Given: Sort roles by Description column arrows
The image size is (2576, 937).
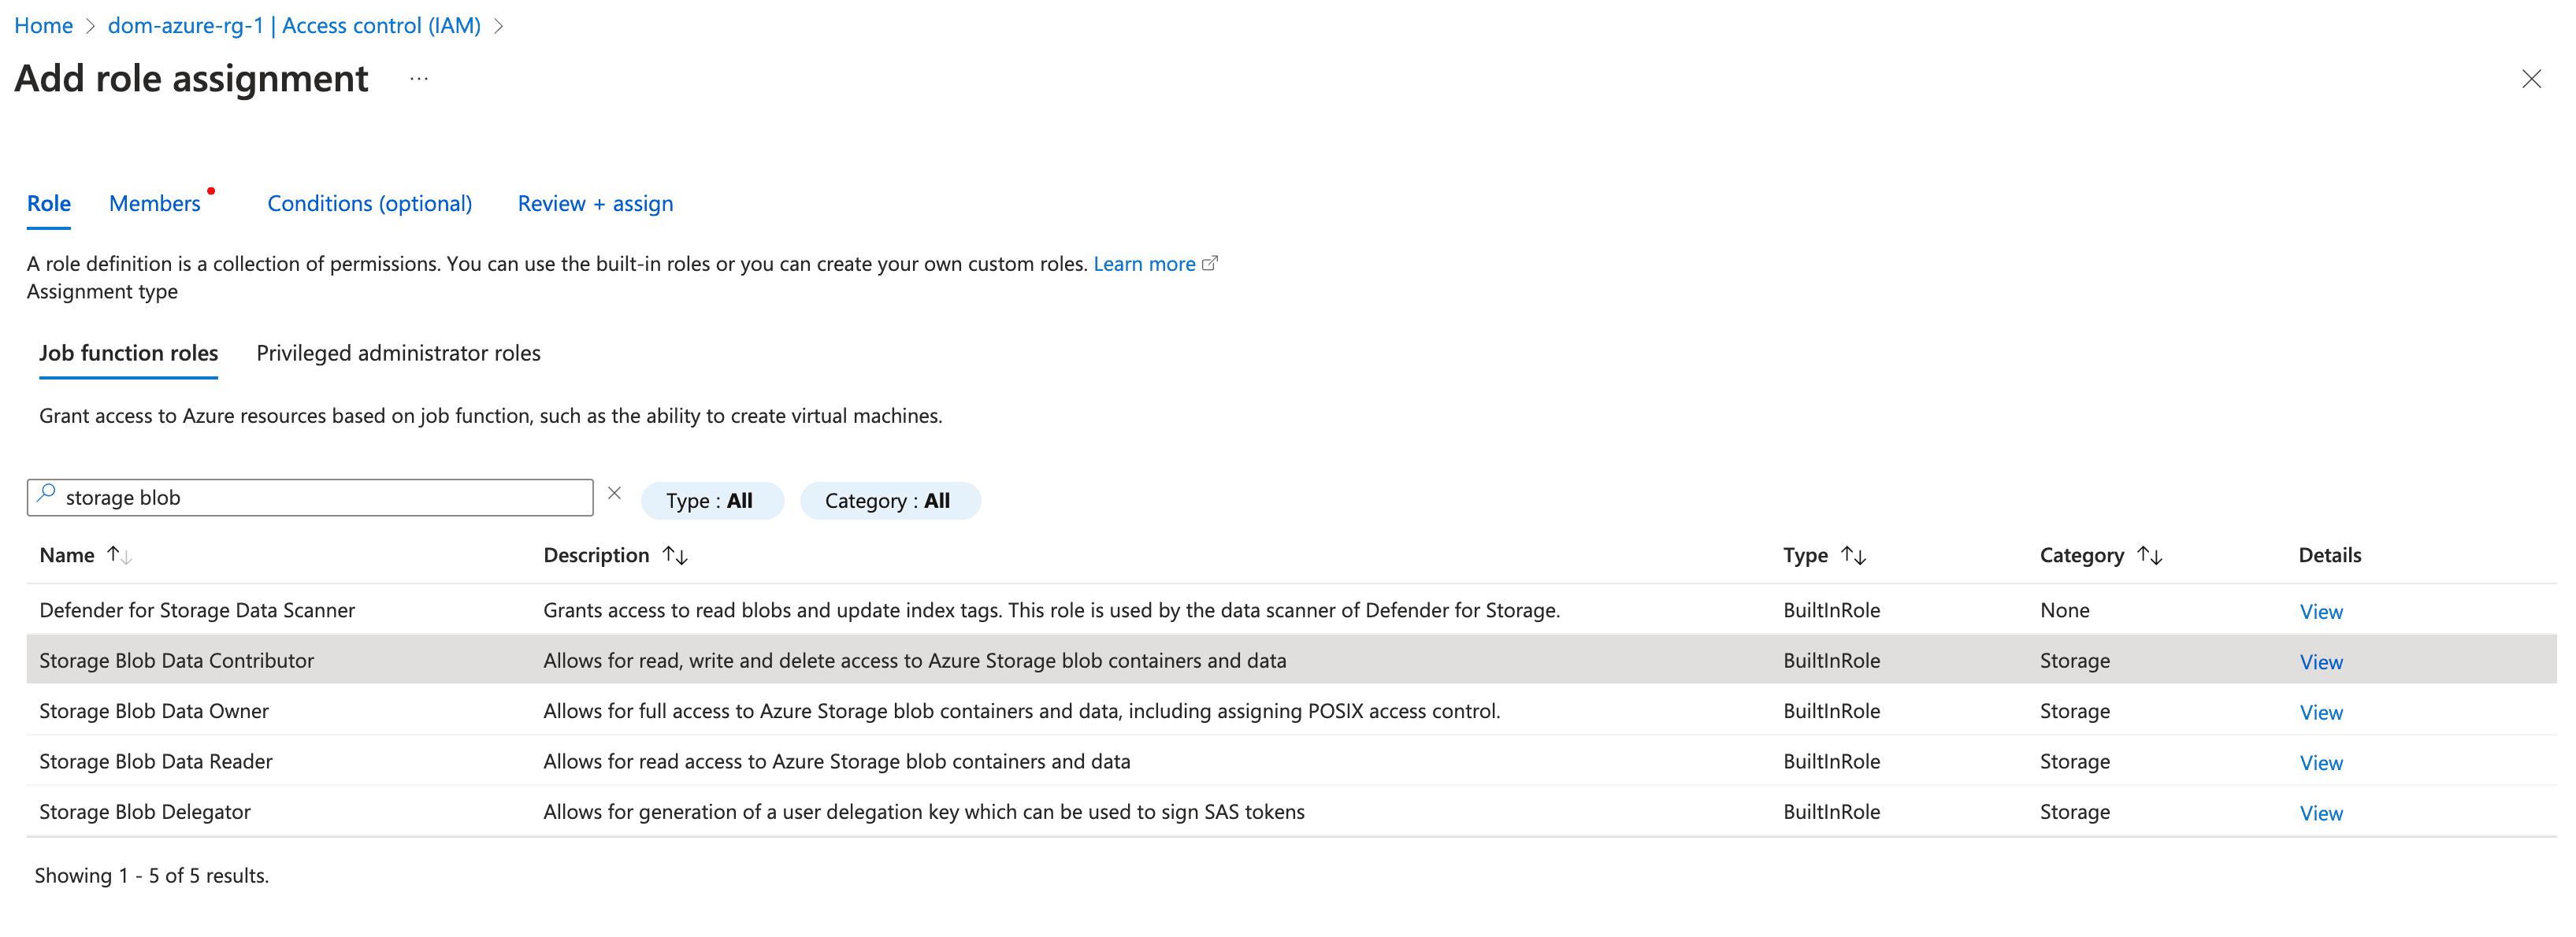Looking at the screenshot, I should pyautogui.click(x=675, y=556).
